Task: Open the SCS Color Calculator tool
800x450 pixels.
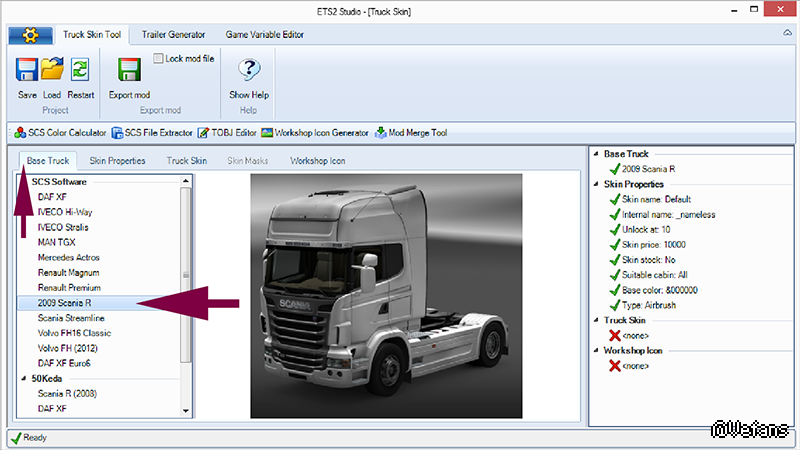Action: pyautogui.click(x=60, y=133)
